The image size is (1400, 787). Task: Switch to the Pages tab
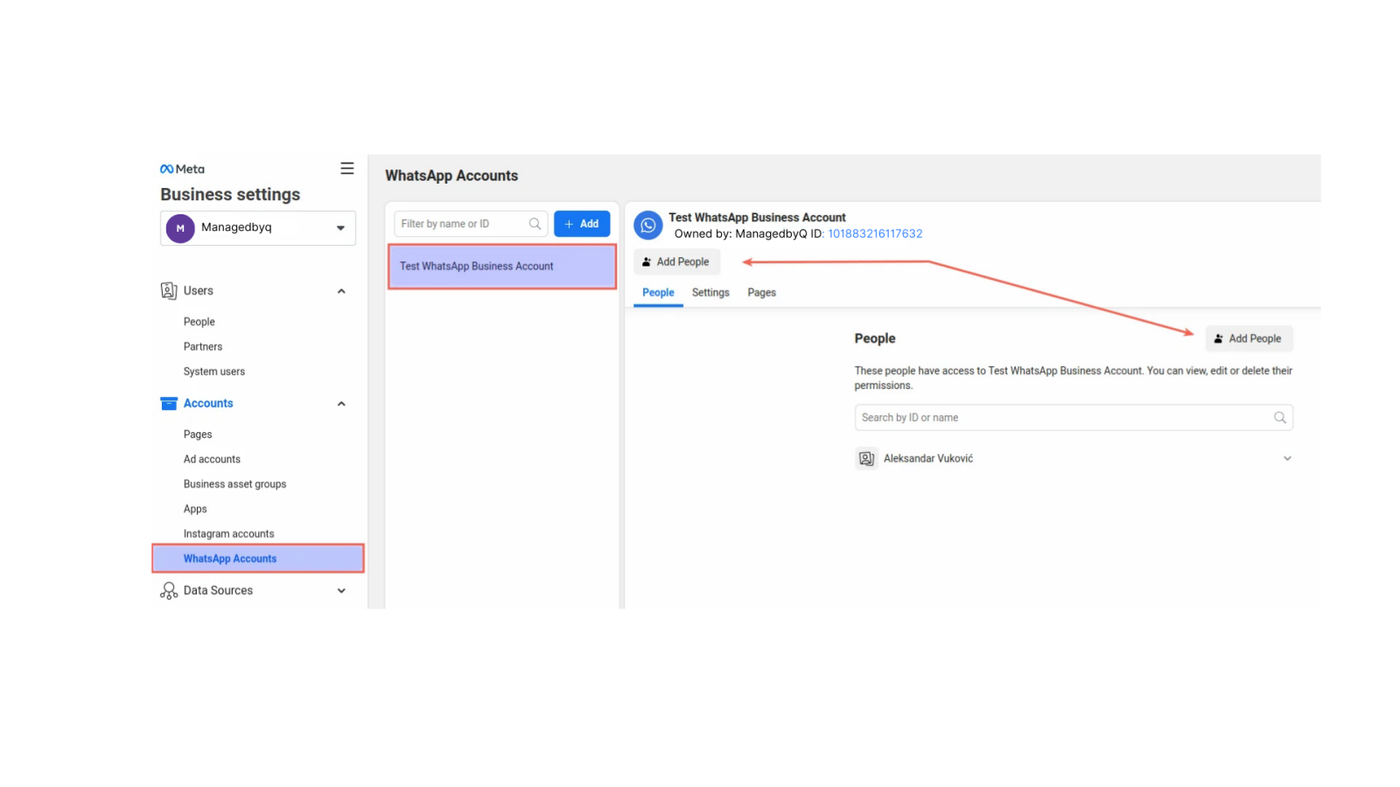pos(762,293)
